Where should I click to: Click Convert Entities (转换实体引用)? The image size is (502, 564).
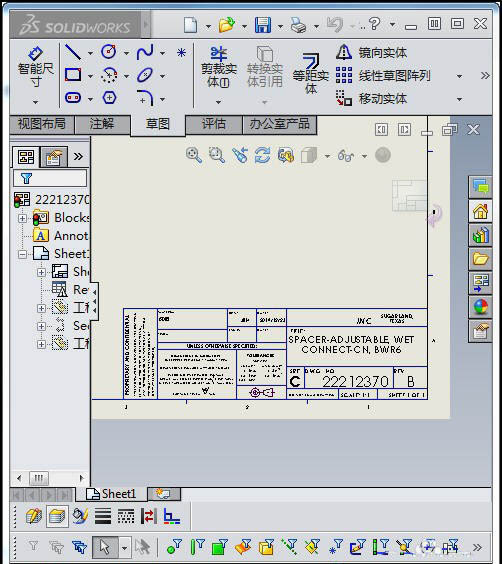click(x=265, y=68)
